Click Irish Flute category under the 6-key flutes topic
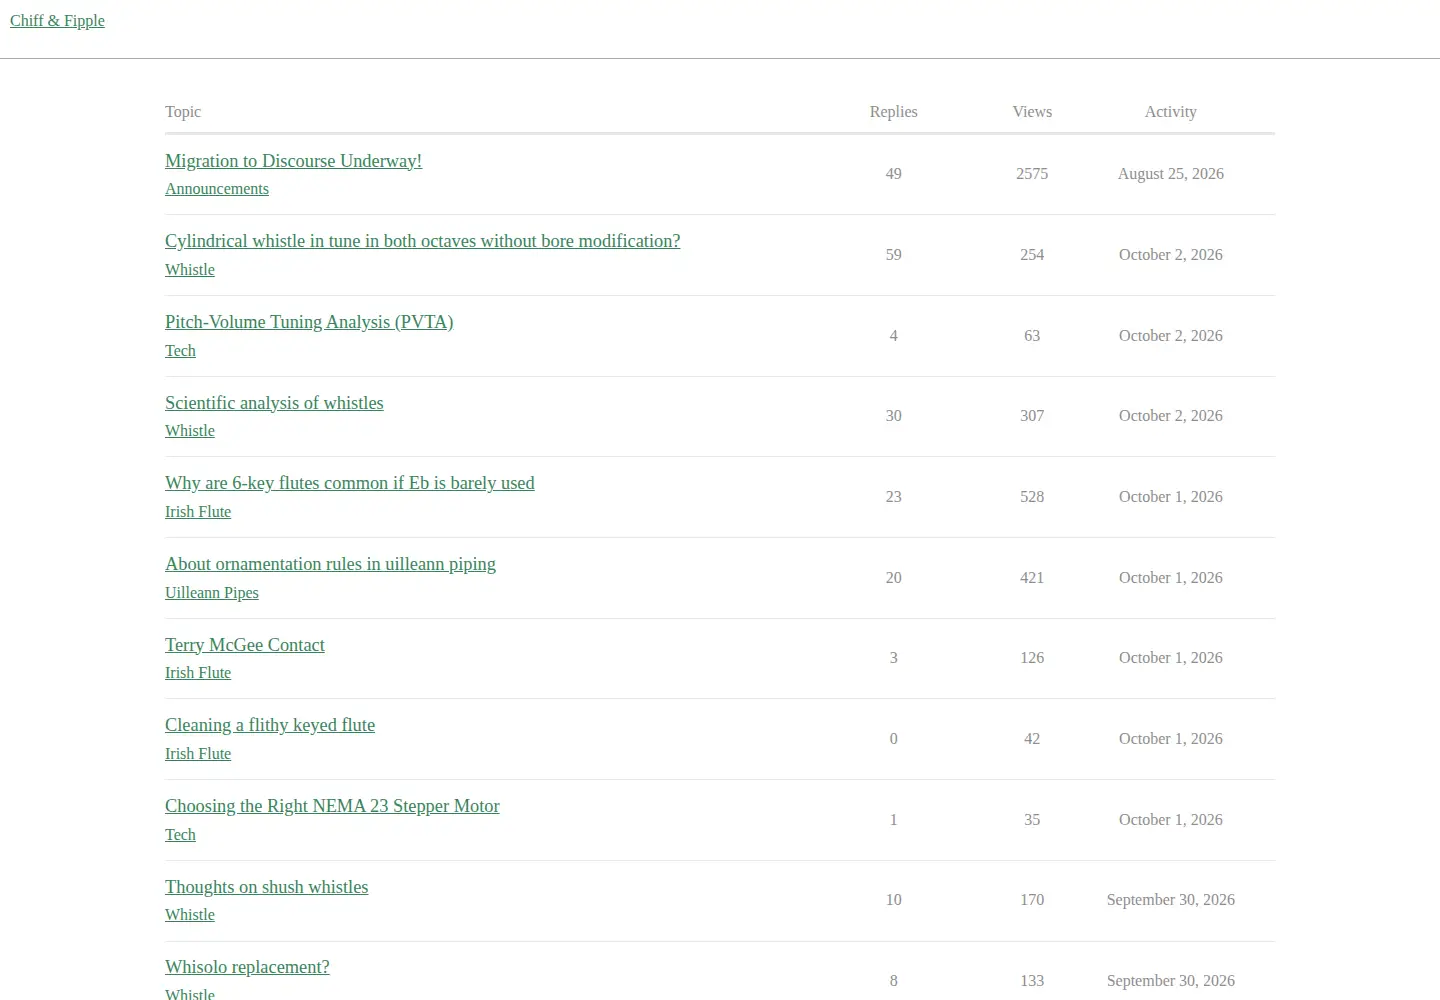The width and height of the screenshot is (1440, 1000). click(x=198, y=512)
